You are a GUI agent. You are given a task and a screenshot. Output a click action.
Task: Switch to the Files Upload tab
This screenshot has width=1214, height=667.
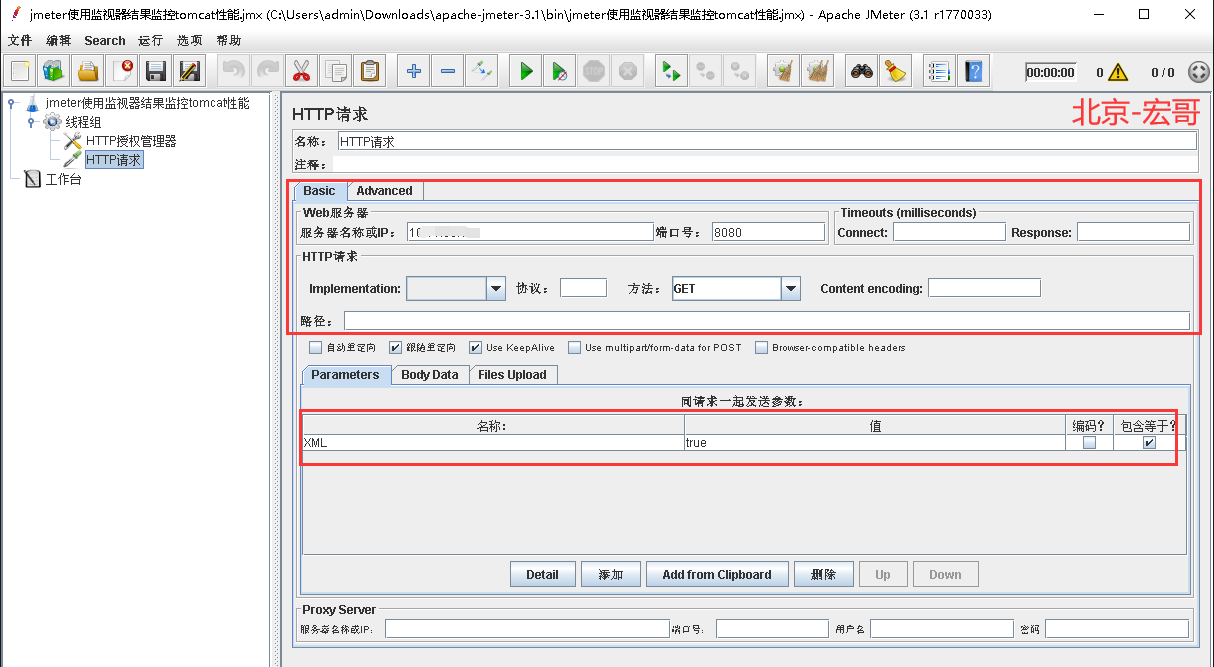pyautogui.click(x=512, y=375)
